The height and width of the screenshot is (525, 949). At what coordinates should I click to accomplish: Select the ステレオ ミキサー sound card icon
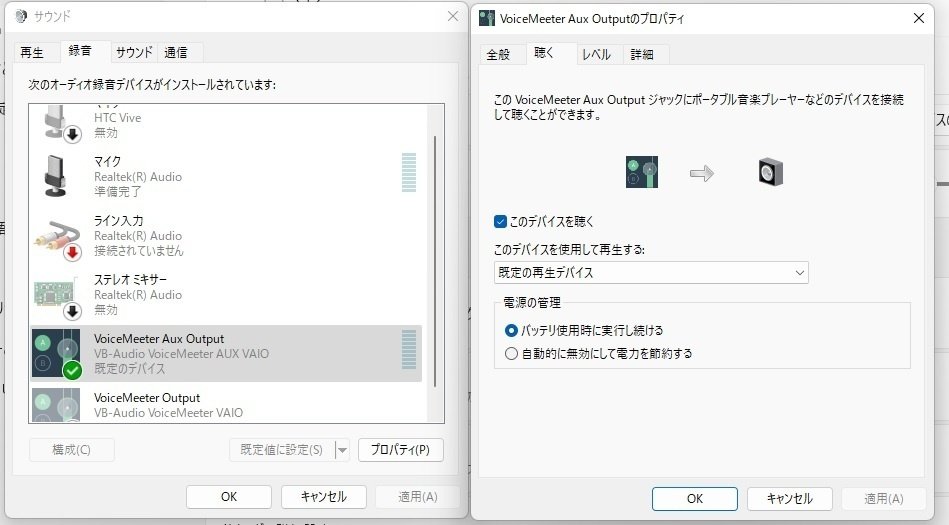coord(57,297)
